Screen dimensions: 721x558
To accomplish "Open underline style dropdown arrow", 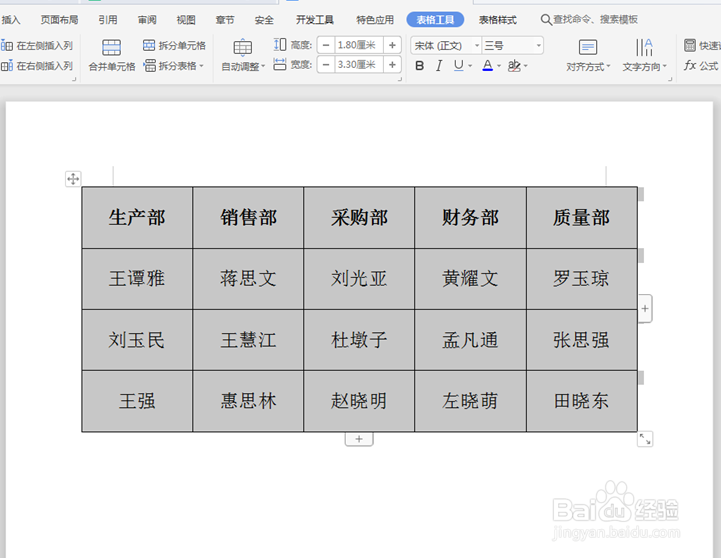I will (x=470, y=66).
